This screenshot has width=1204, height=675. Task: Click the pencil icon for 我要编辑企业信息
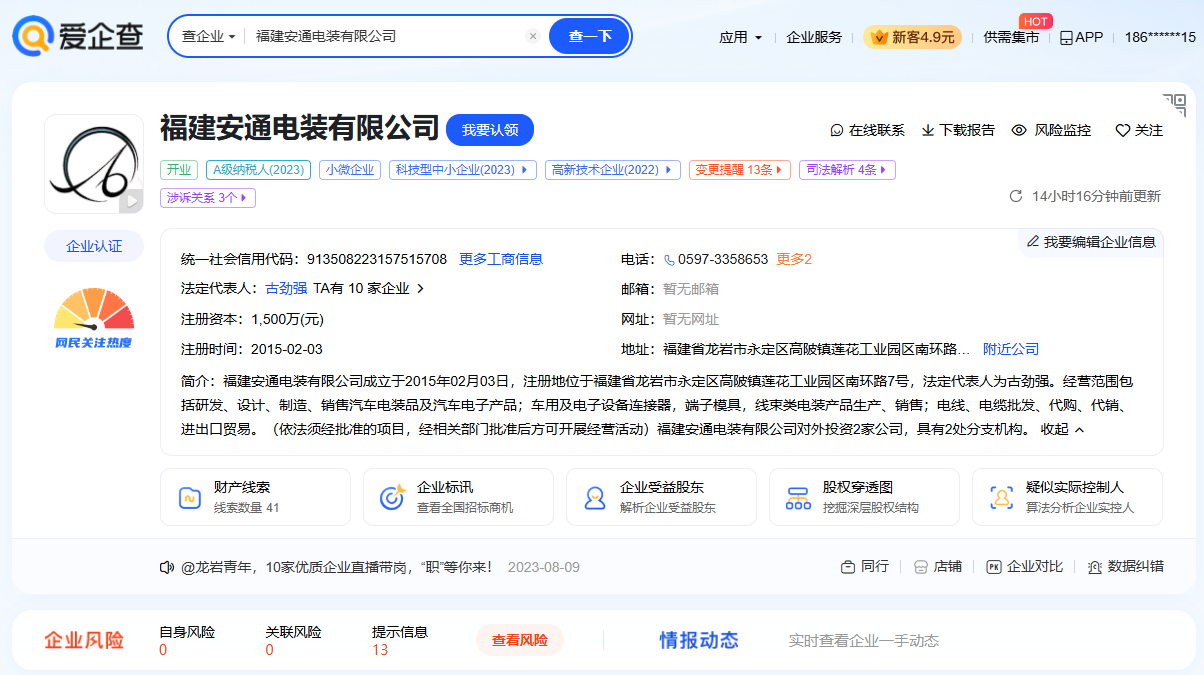(x=1033, y=241)
